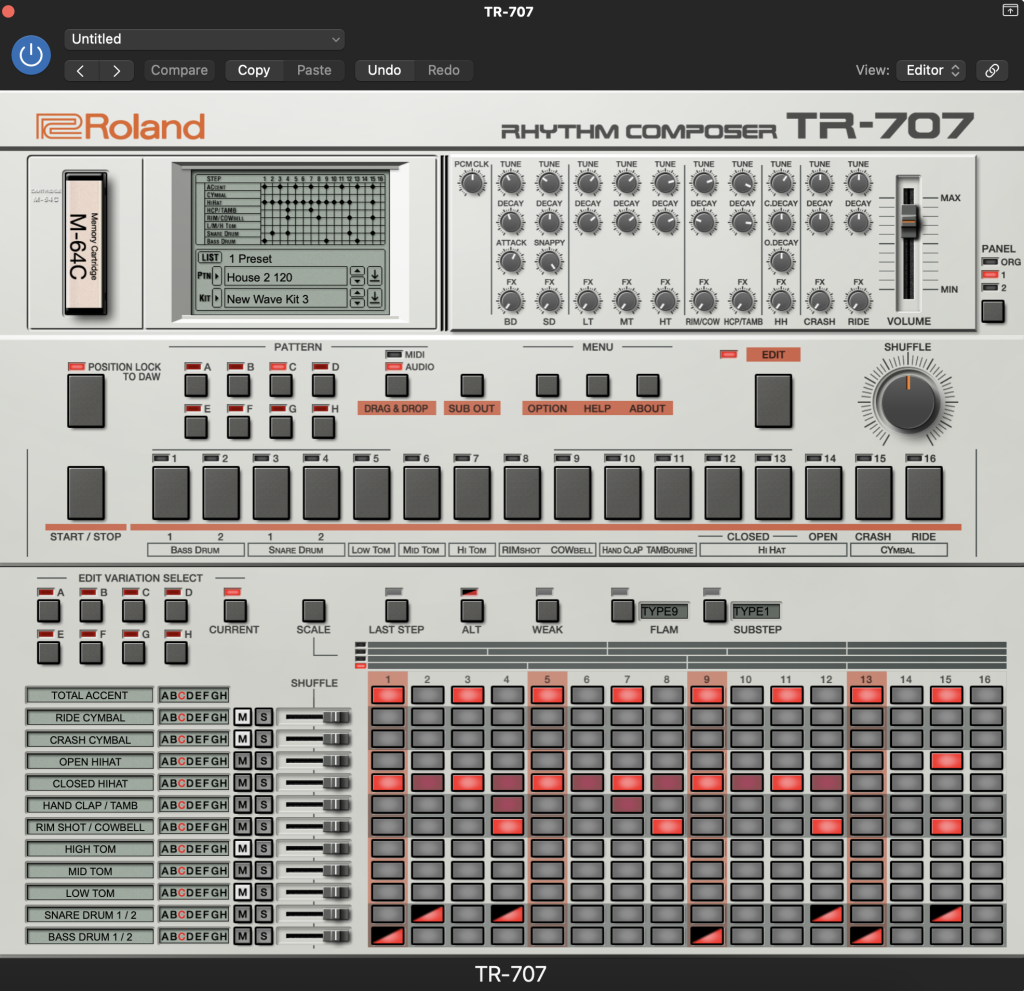
Task: Click the Scale button
Action: (313, 611)
